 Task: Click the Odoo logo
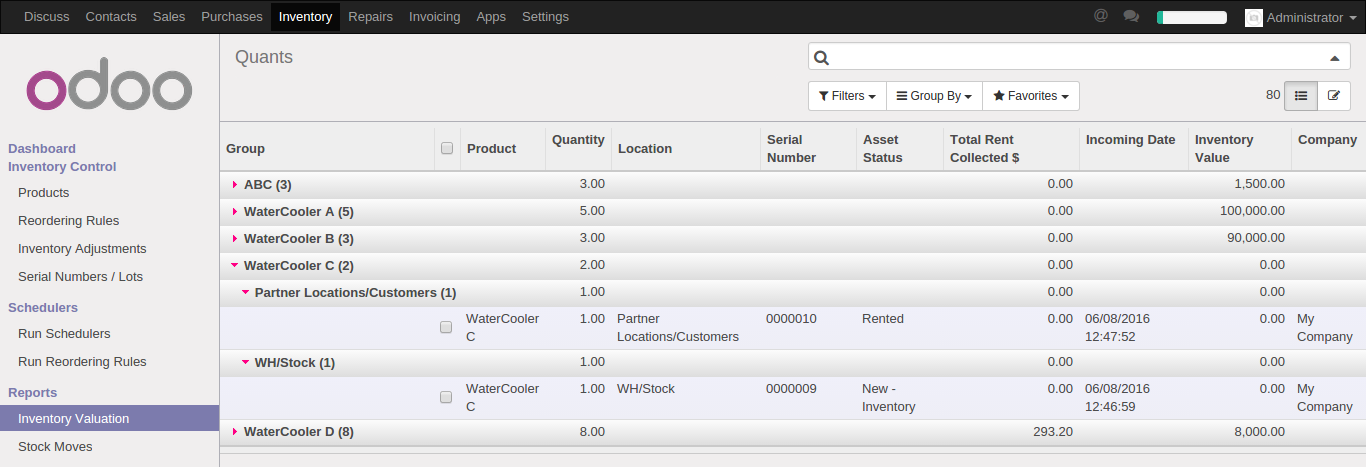coord(109,89)
